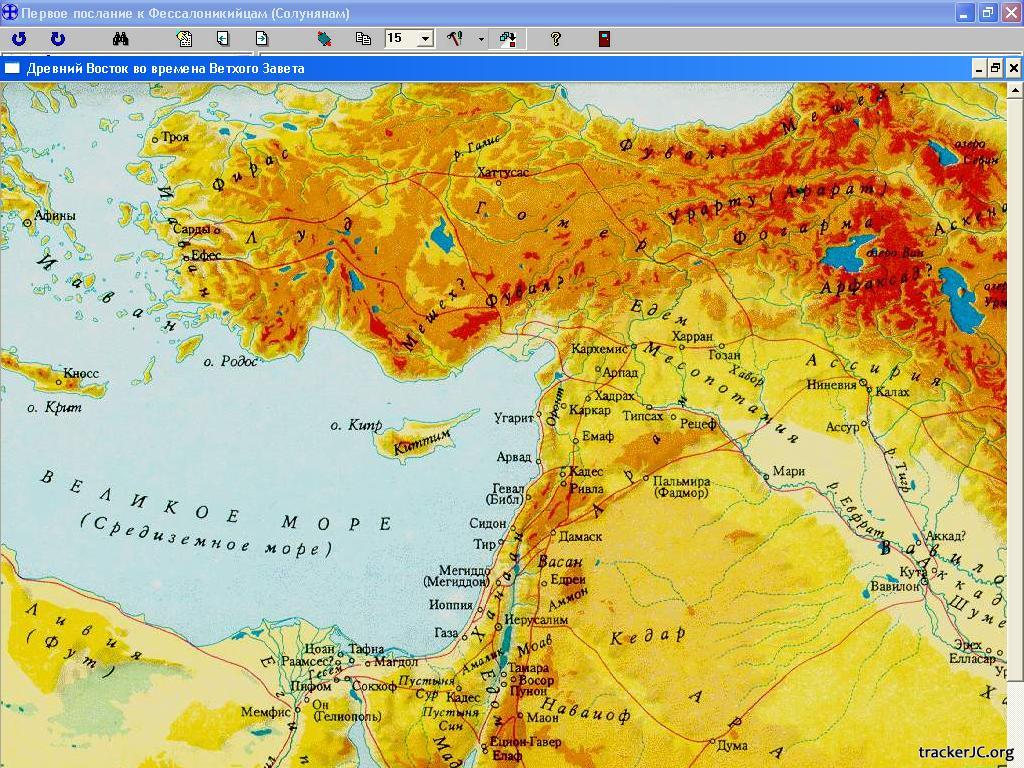Open the hammer tools settings icon

(x=455, y=39)
